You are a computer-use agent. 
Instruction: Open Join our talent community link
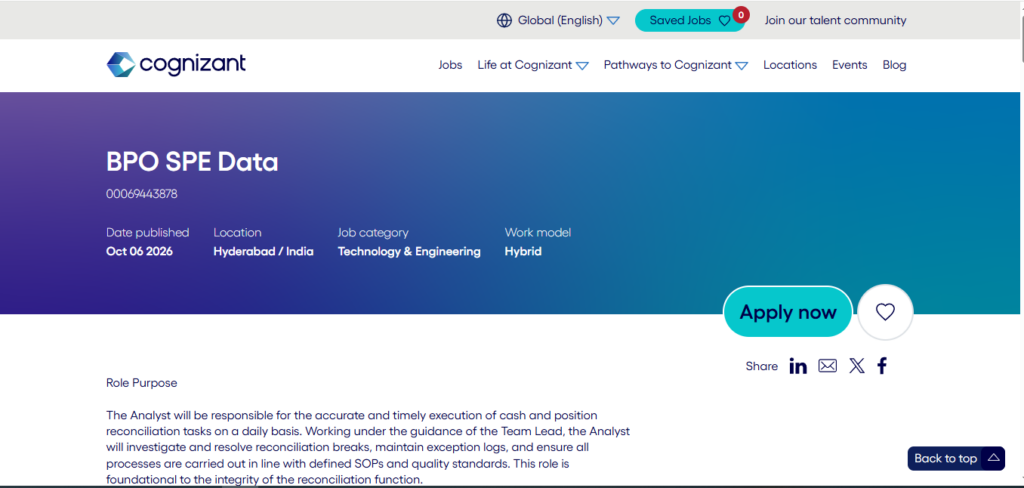coord(835,20)
